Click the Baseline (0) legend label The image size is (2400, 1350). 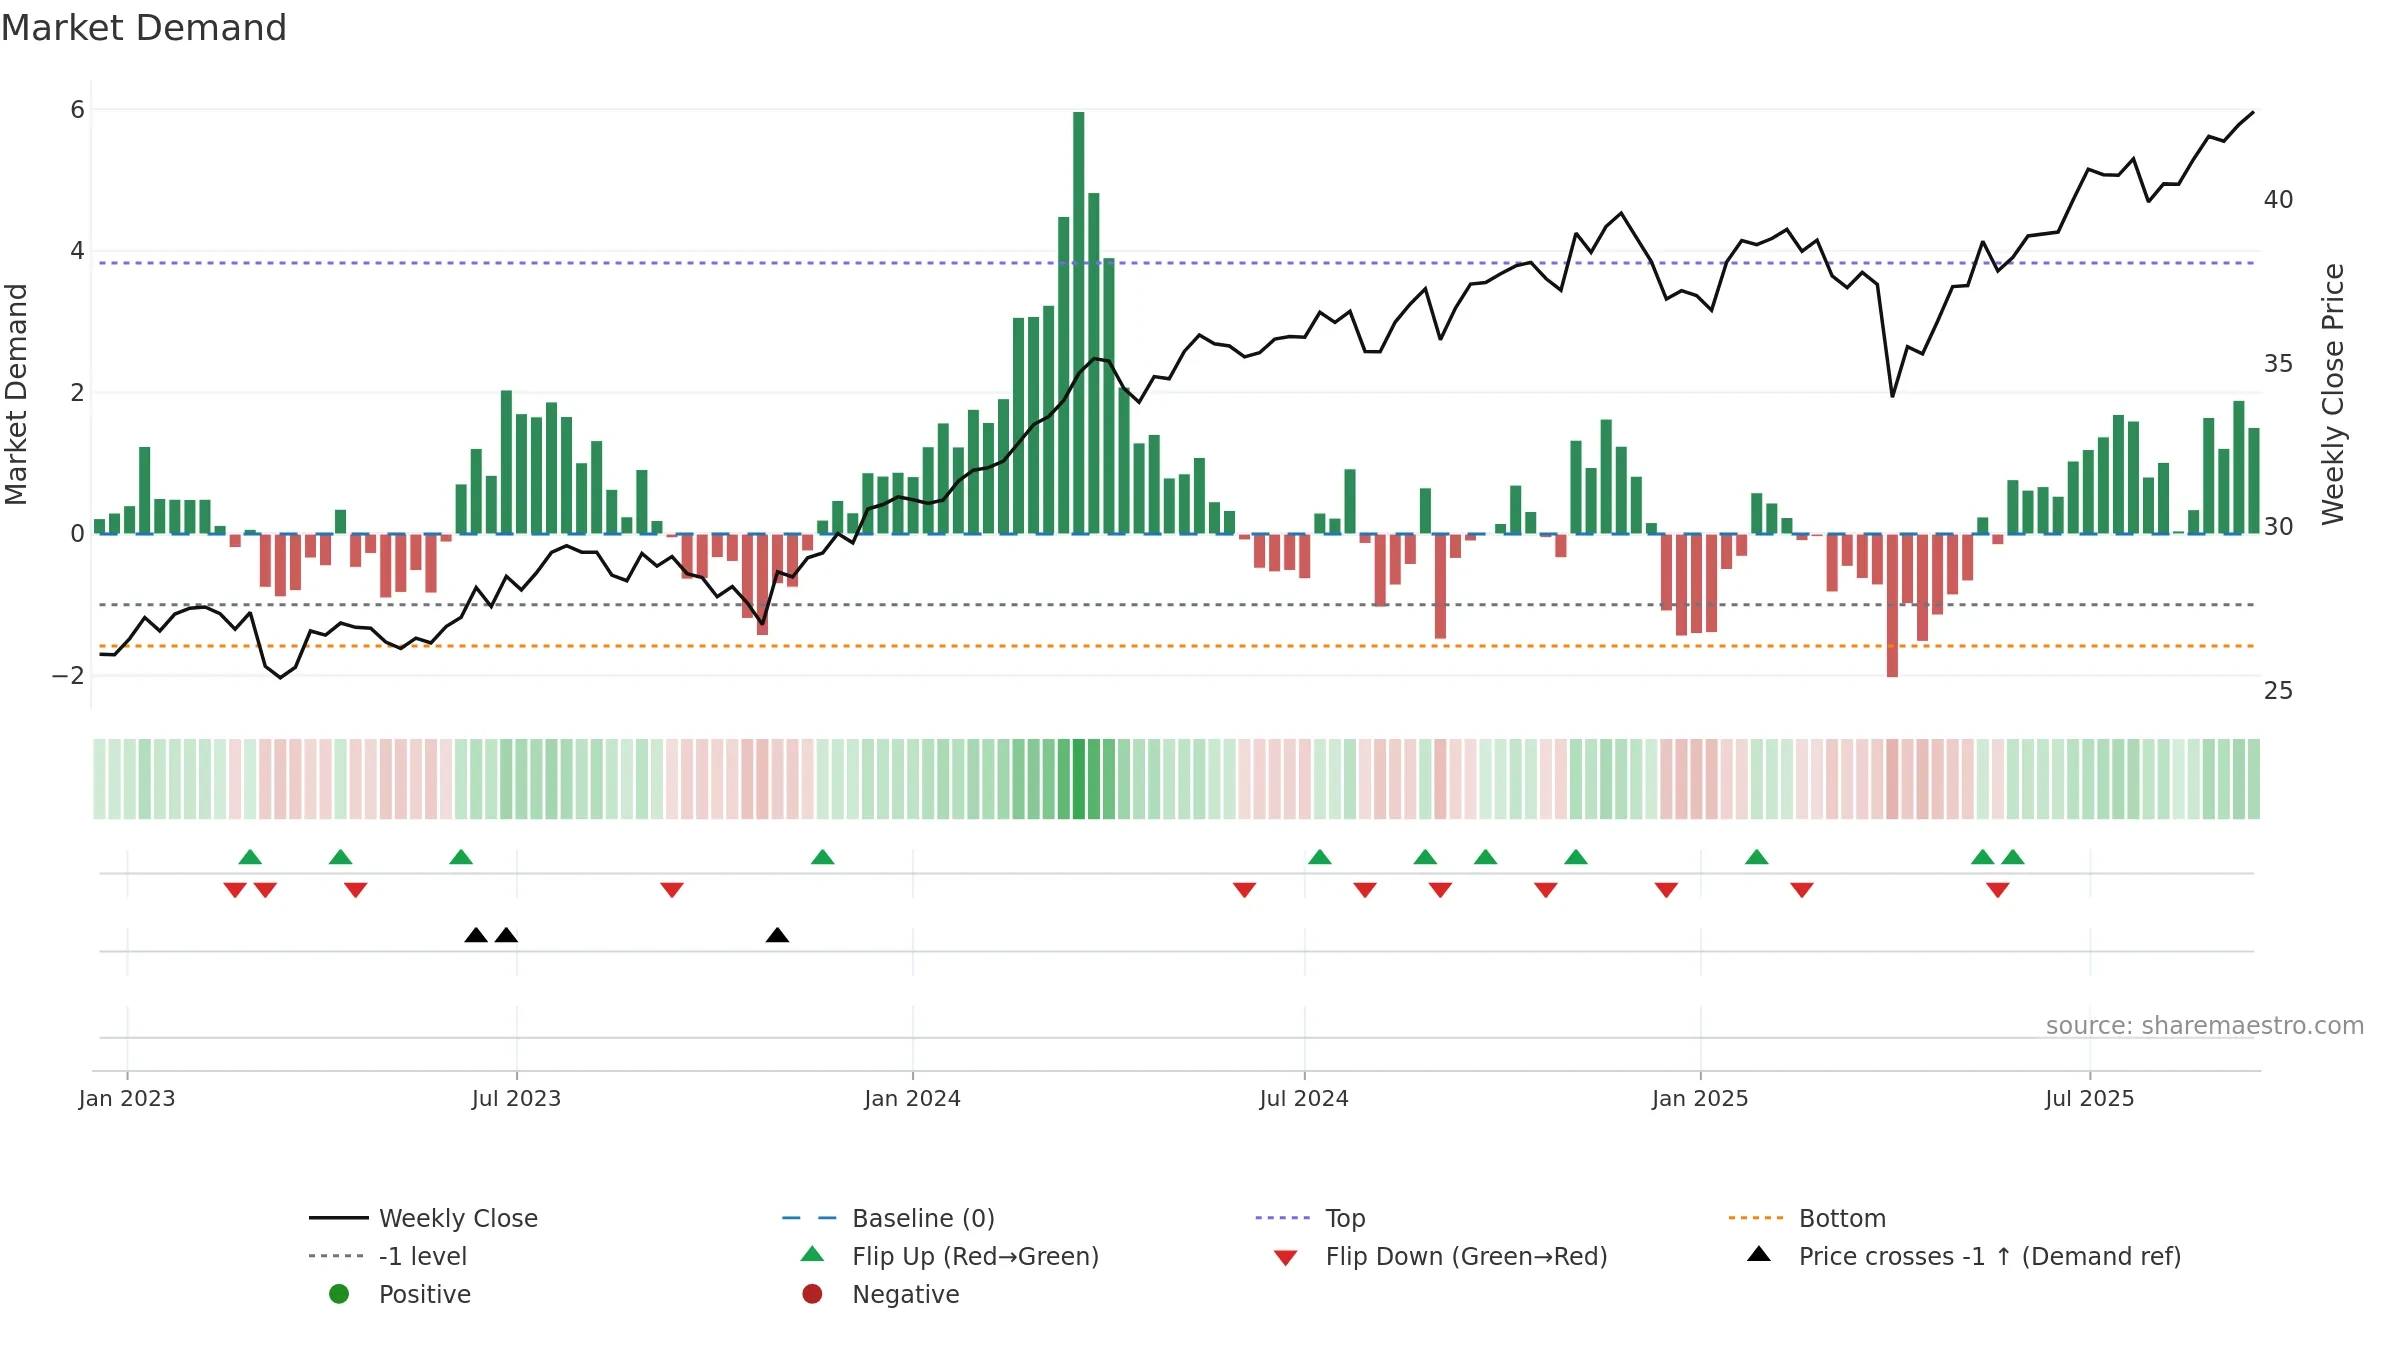[923, 1218]
